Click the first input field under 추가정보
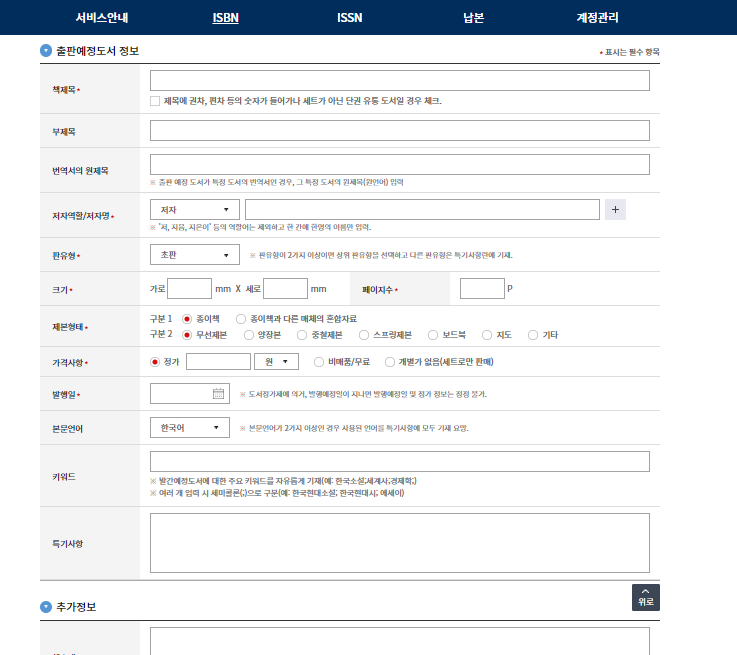The width and height of the screenshot is (737, 655). (x=400, y=641)
